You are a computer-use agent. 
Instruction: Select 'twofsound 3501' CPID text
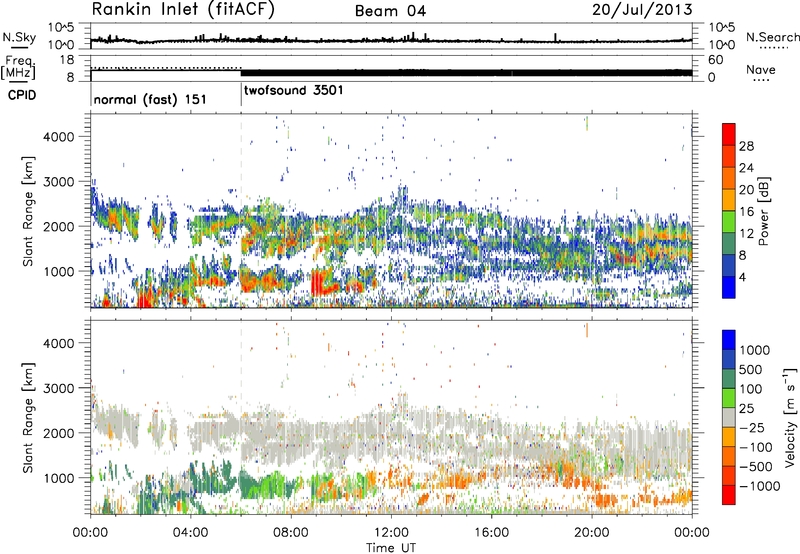coord(293,90)
